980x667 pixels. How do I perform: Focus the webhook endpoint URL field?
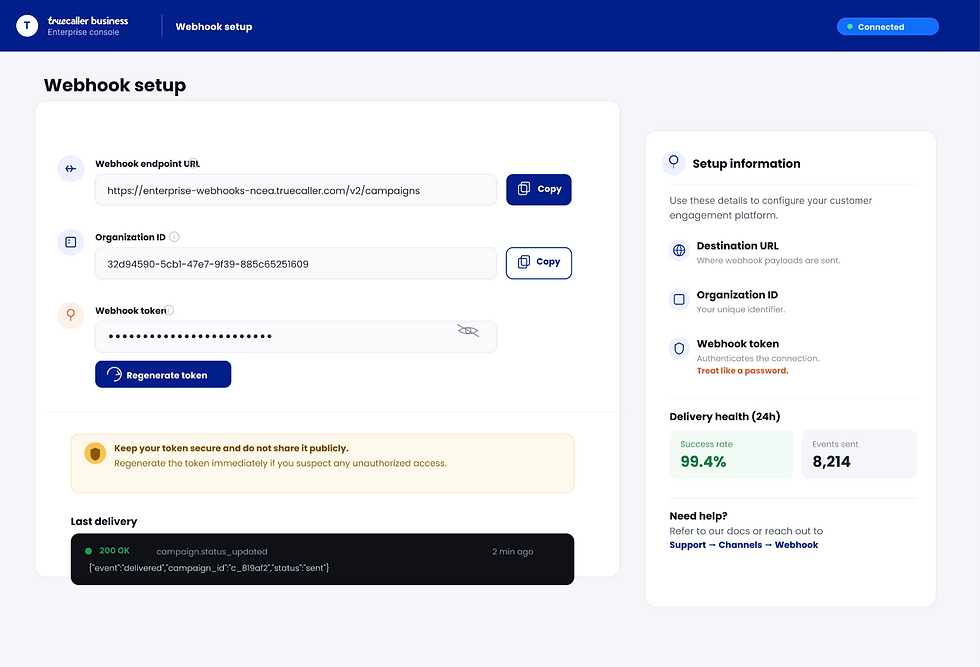click(296, 190)
